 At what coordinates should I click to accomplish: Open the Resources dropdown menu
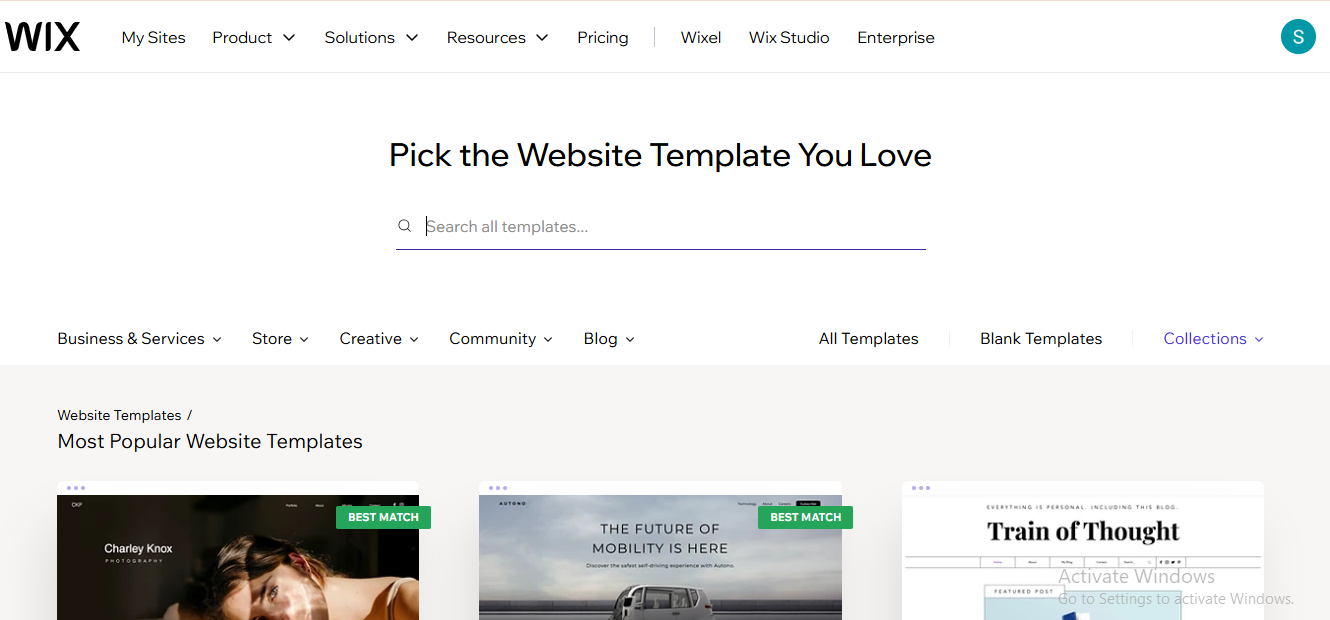(x=497, y=38)
